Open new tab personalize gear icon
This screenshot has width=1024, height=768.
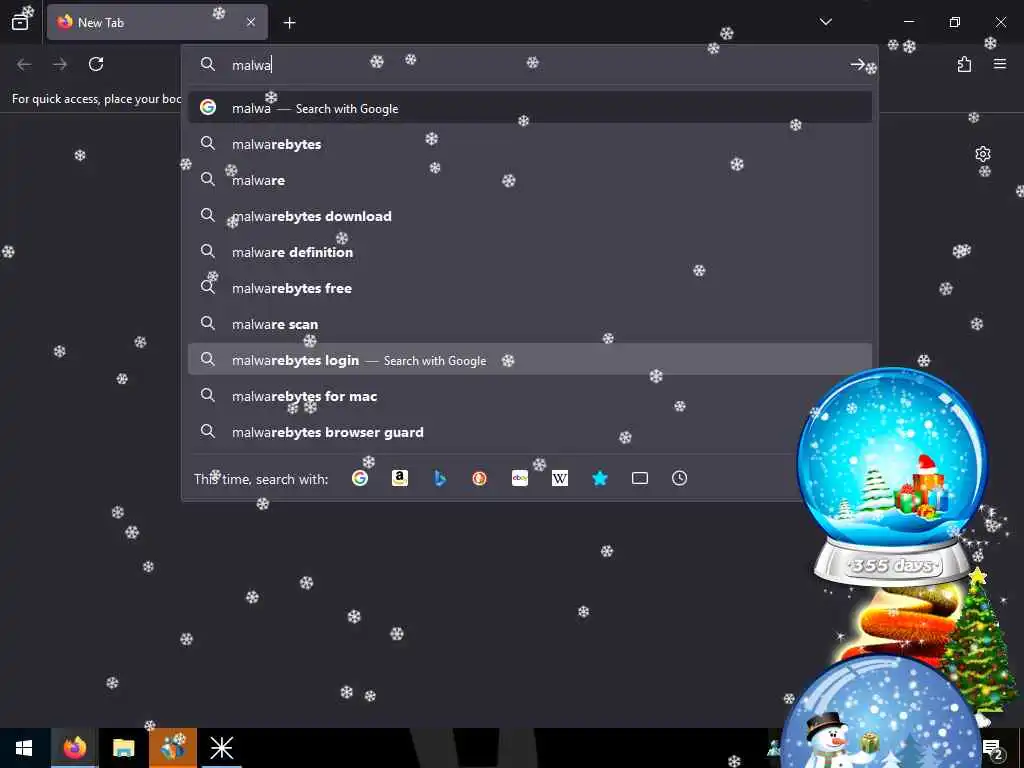tap(982, 154)
